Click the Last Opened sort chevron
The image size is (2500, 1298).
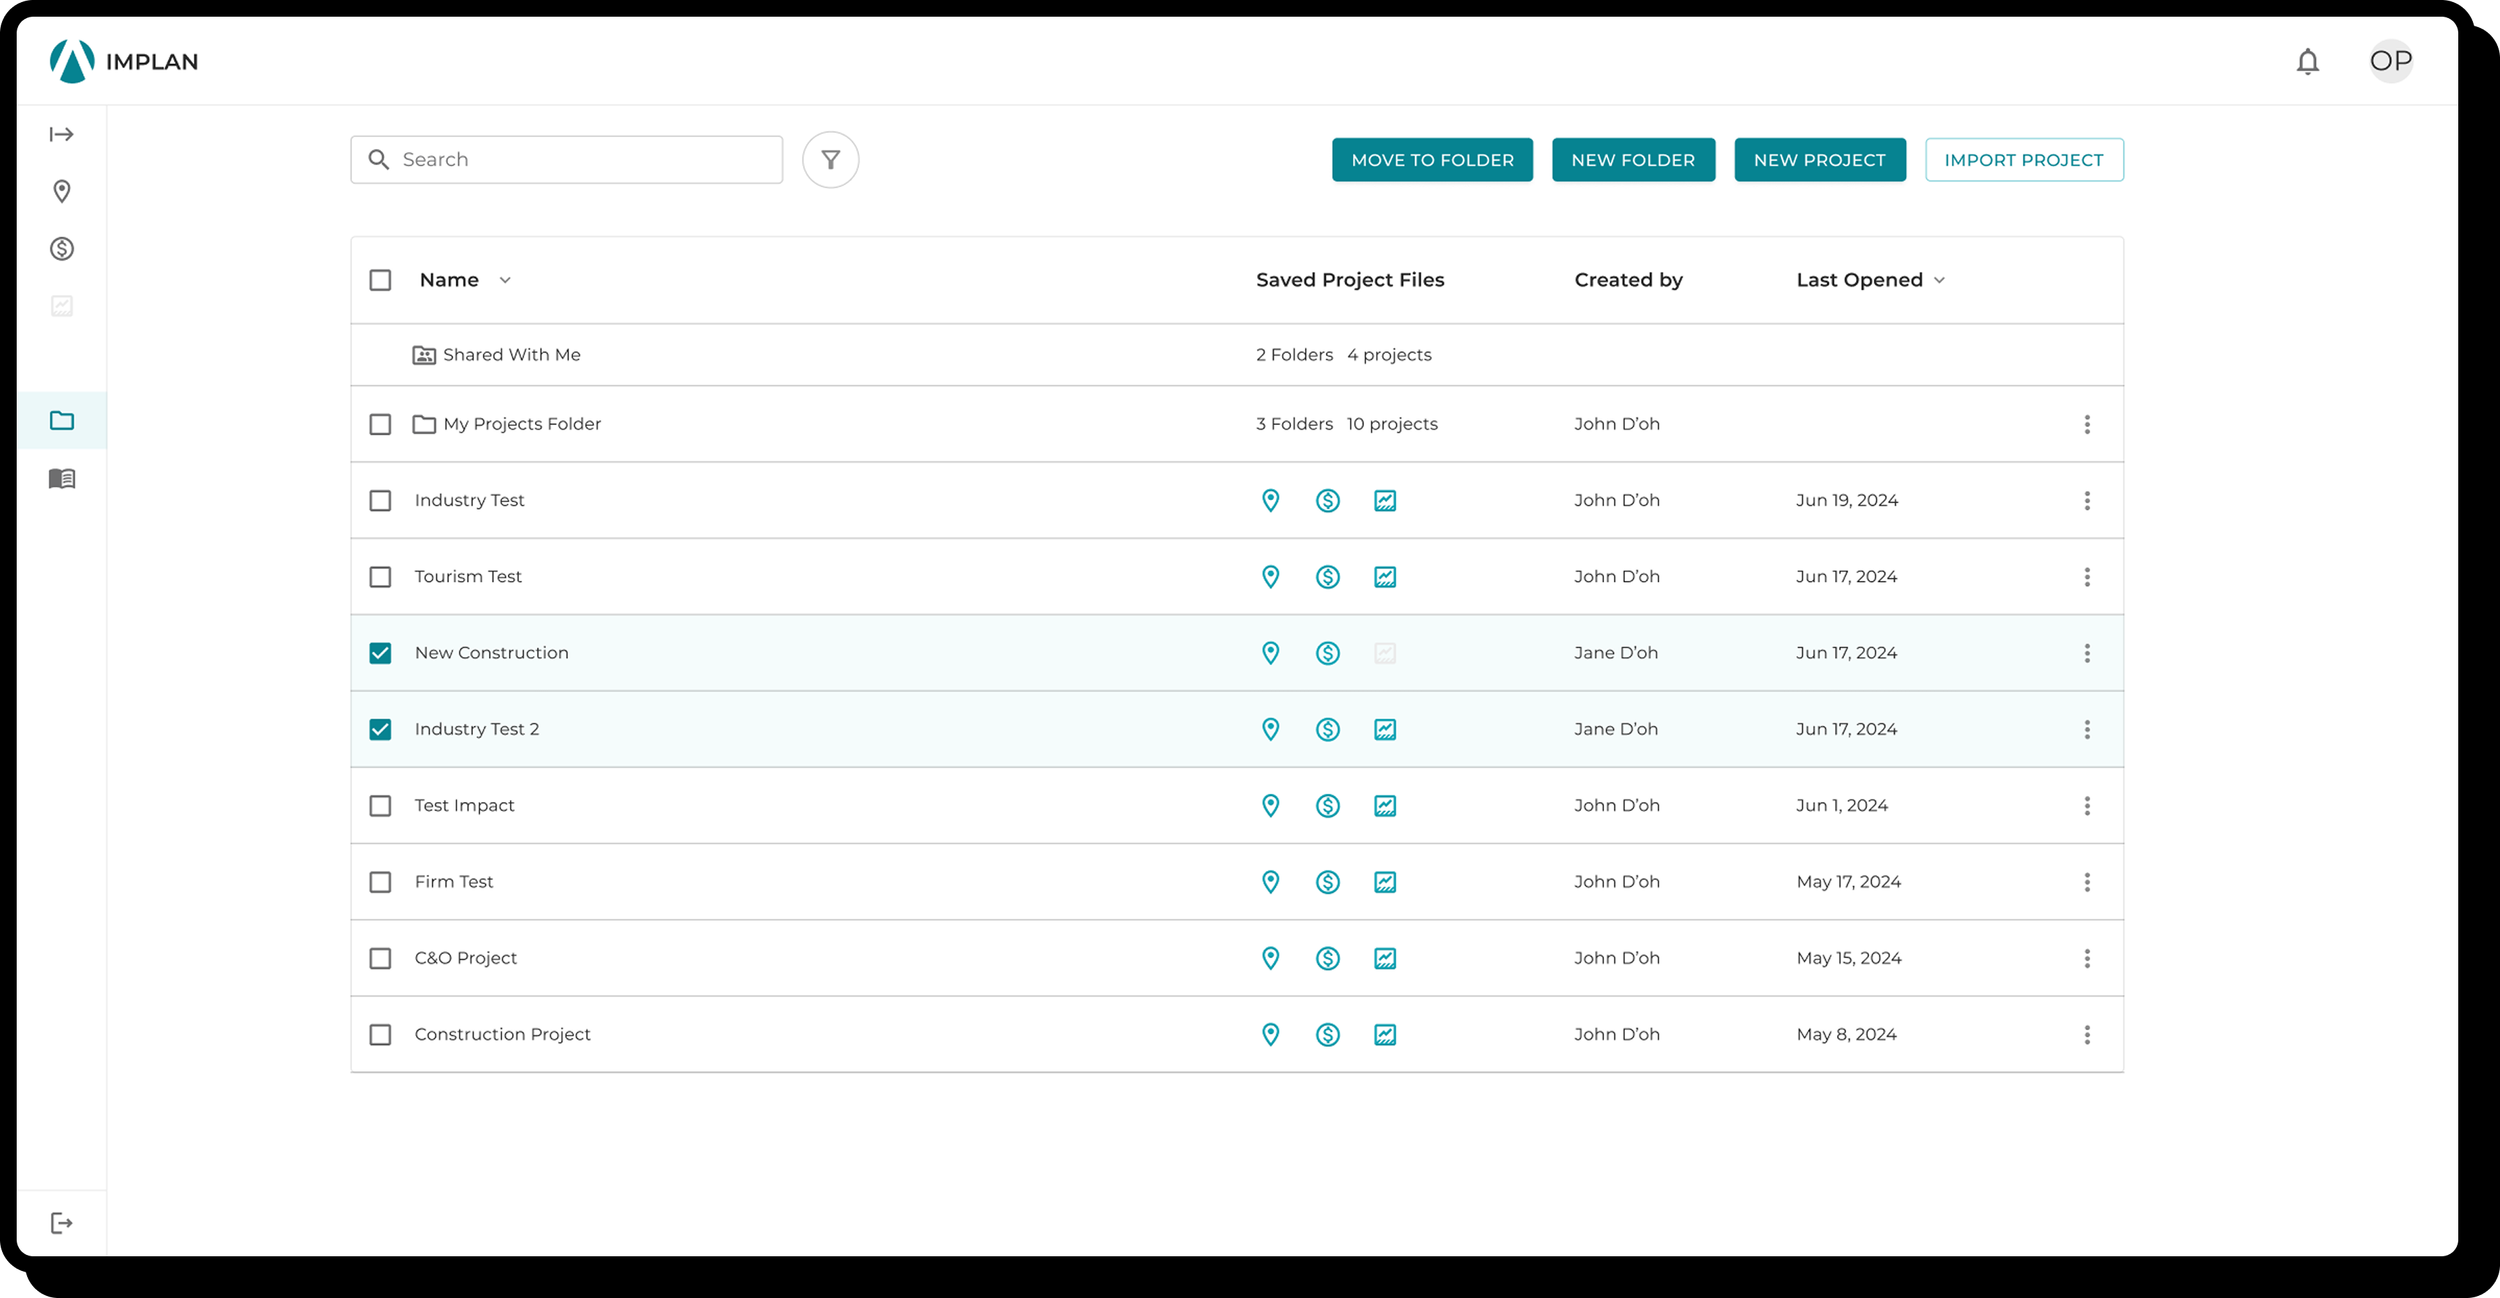[1939, 281]
